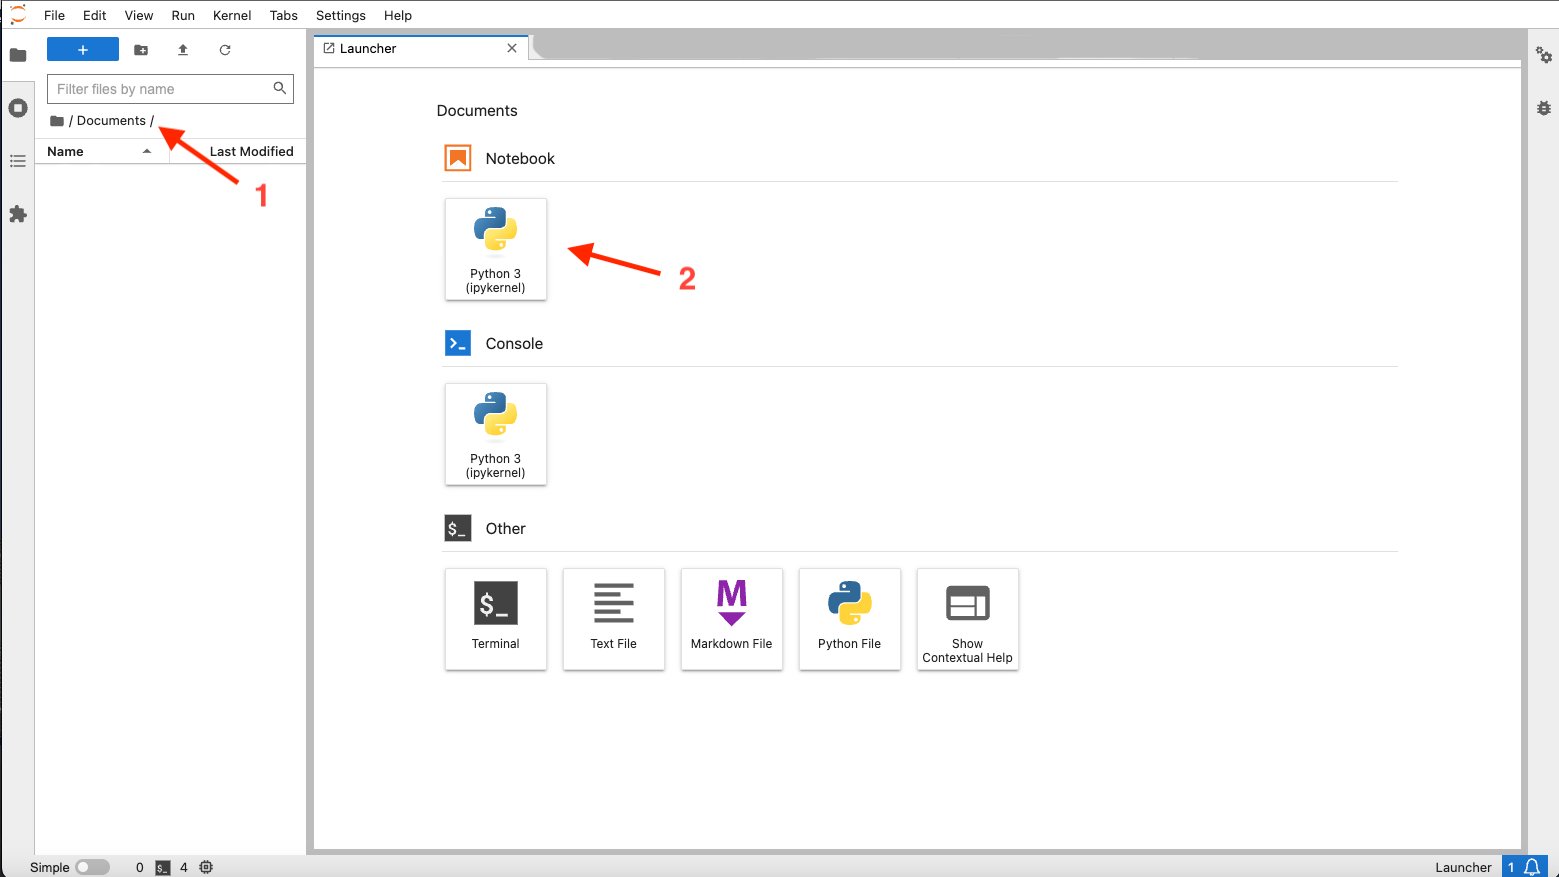Click the Documents breadcrumb link
The height and width of the screenshot is (877, 1559).
[111, 121]
